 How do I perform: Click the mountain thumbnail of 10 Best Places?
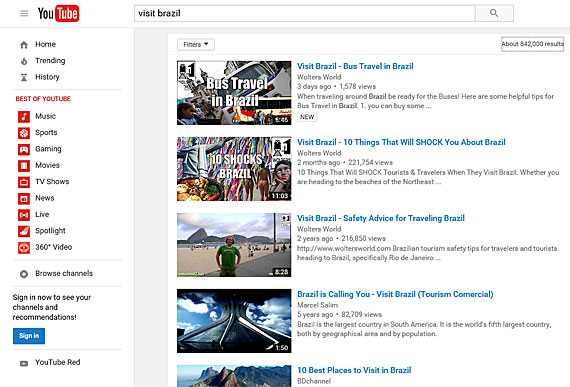234,376
